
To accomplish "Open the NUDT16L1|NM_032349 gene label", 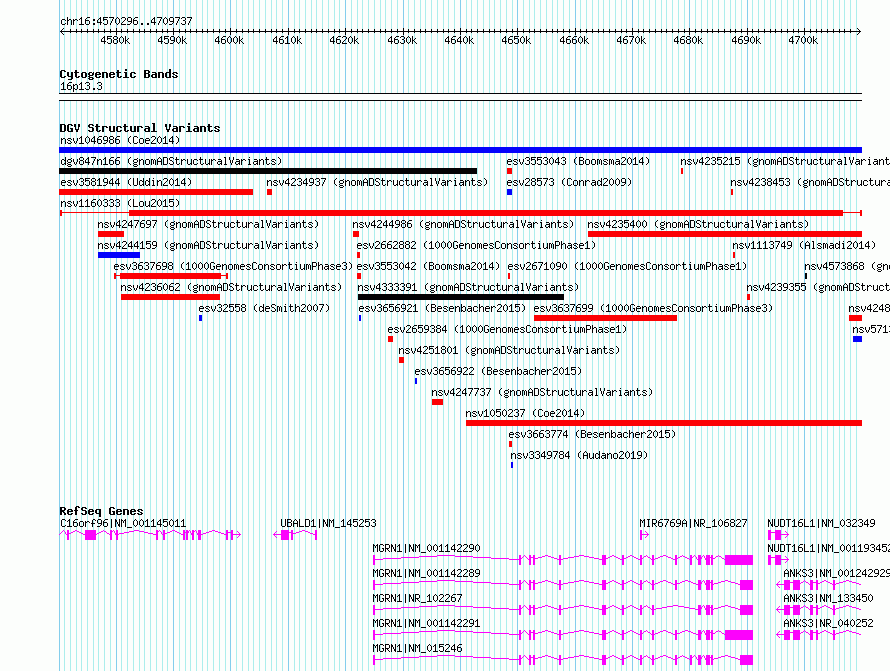I will 821,523.
